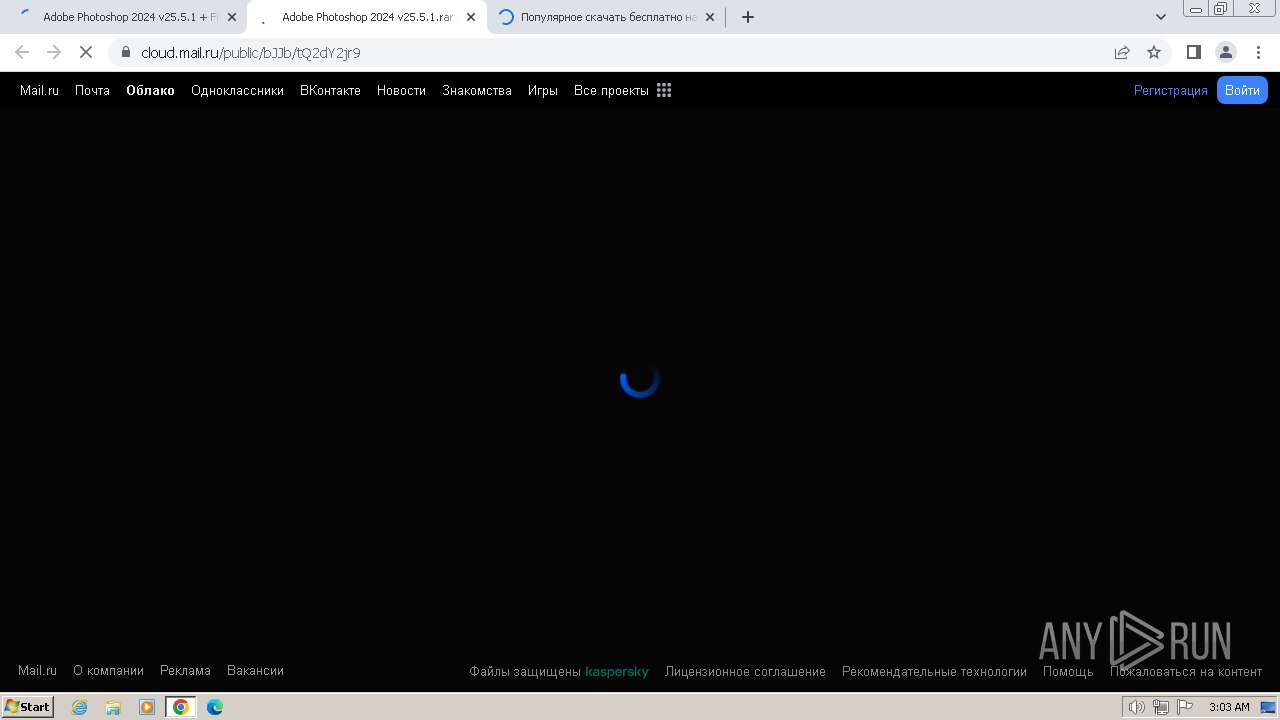This screenshot has width=1280, height=720.
Task: Open Windows Media Player on taskbar
Action: tap(147, 707)
